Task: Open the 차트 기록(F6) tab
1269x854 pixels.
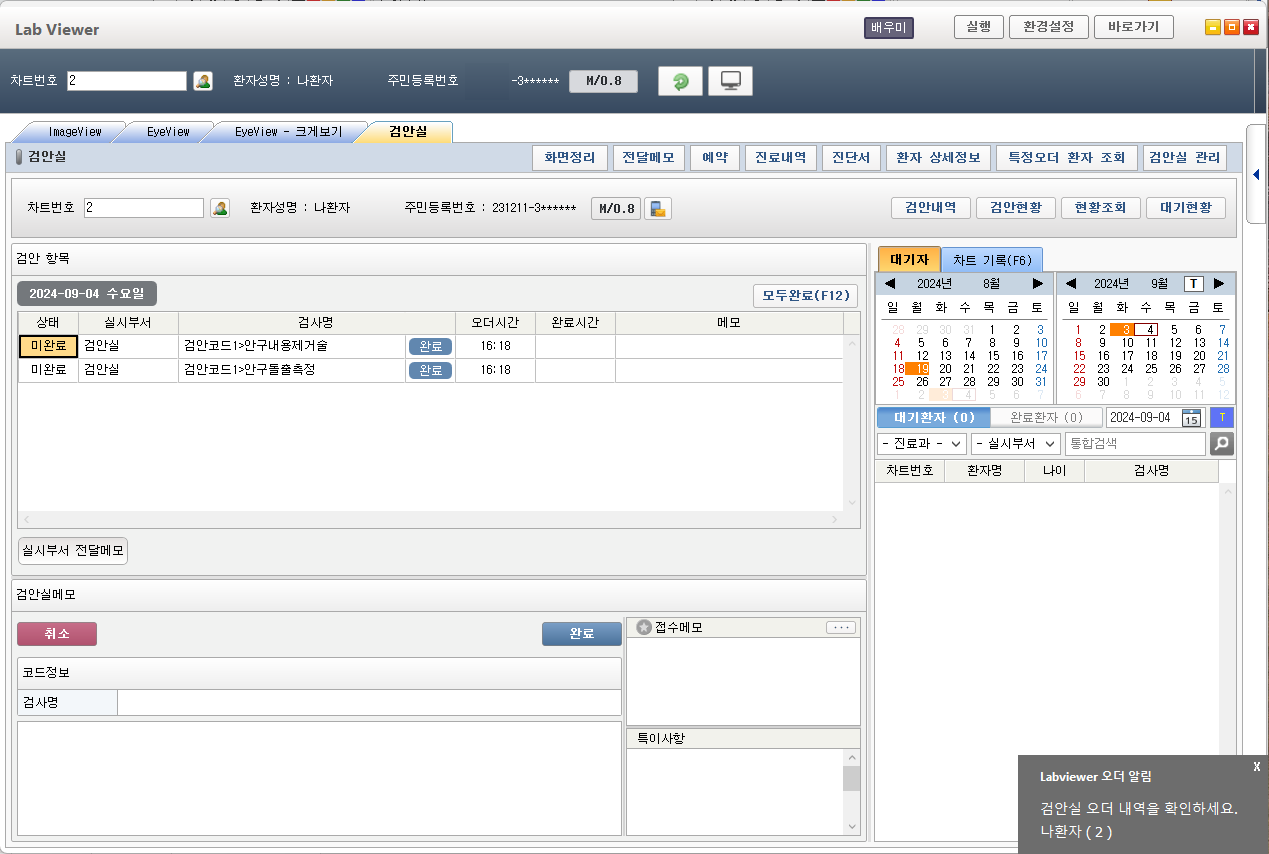Action: pos(992,260)
